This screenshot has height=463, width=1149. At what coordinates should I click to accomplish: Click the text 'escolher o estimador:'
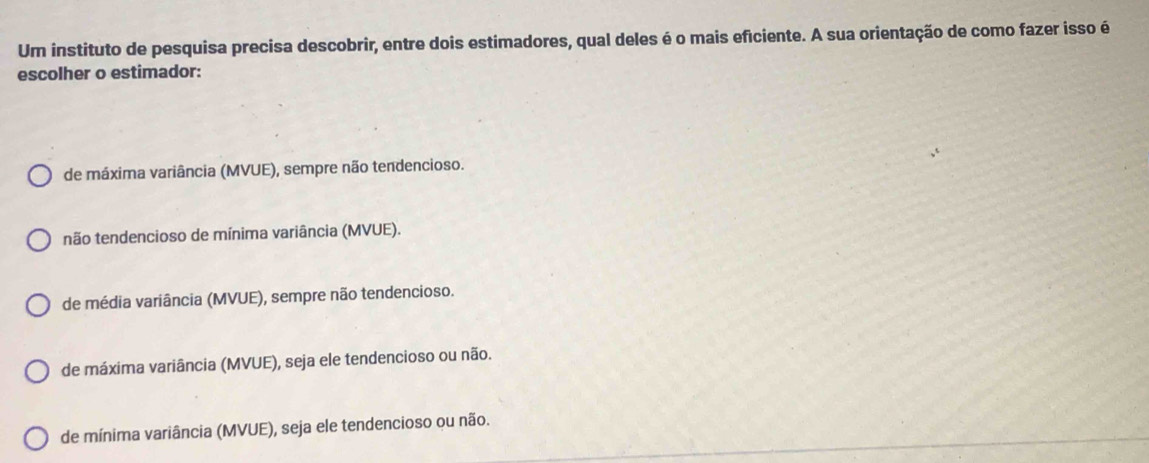tap(110, 74)
